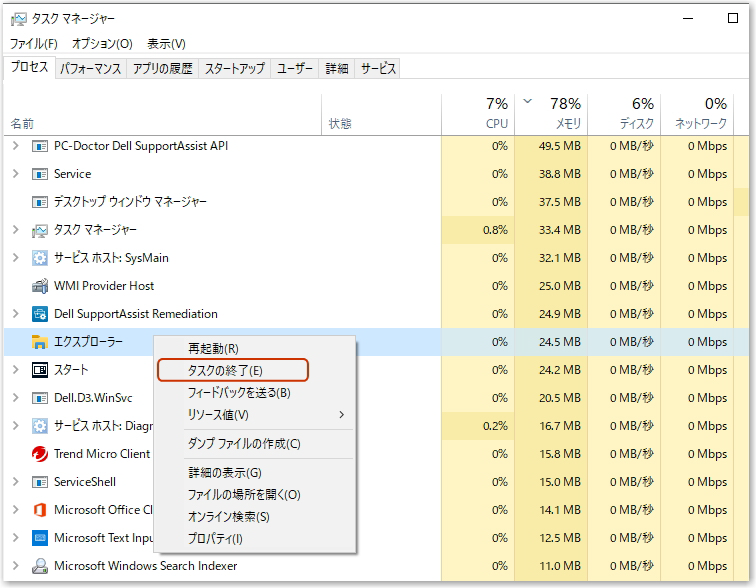The width and height of the screenshot is (756, 588).
Task: Click the Microsoft Windows Search Indexer icon
Action: click(x=40, y=566)
